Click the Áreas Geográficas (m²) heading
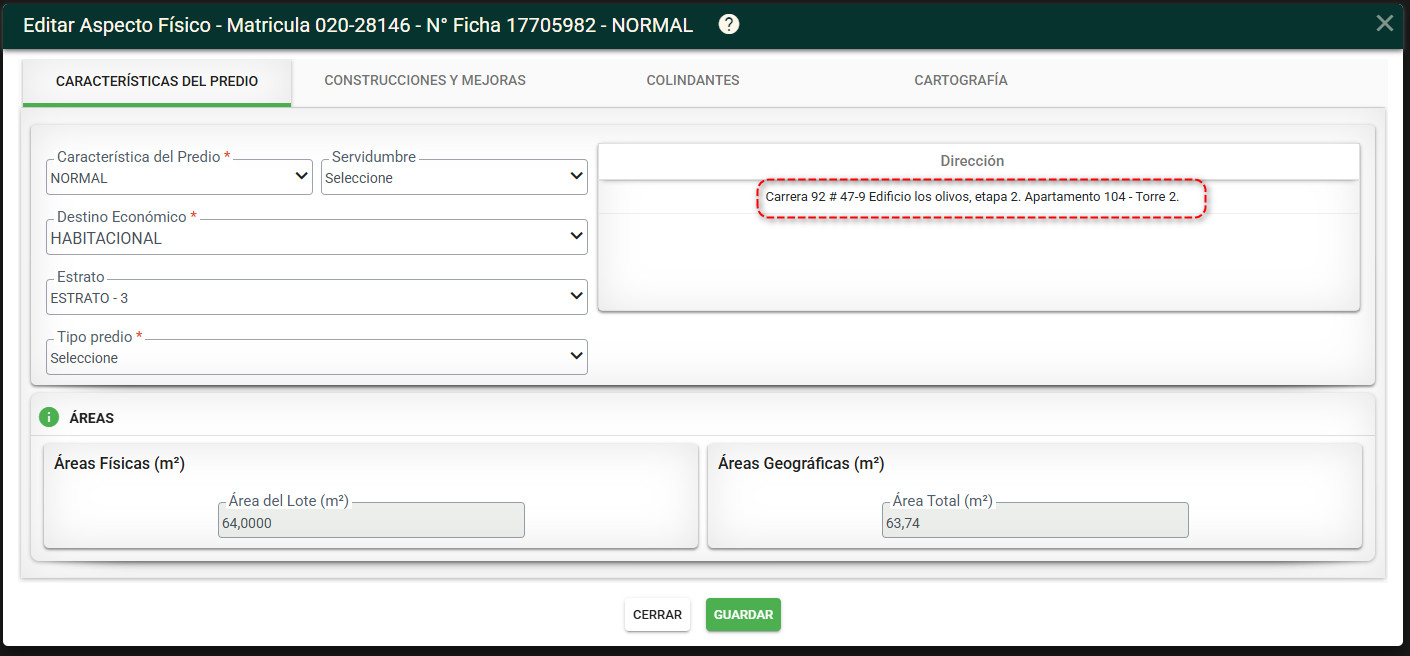 click(801, 463)
